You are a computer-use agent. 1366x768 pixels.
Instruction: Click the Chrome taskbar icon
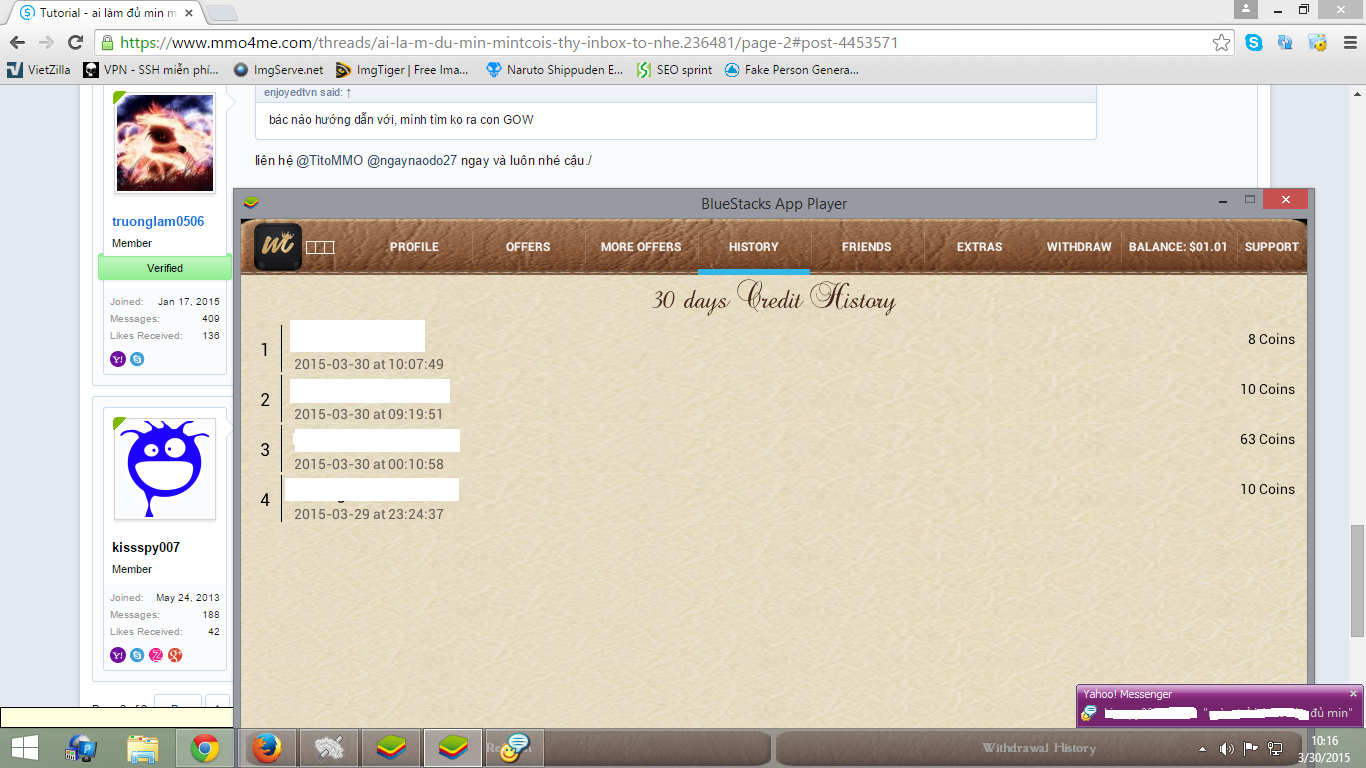pos(205,748)
